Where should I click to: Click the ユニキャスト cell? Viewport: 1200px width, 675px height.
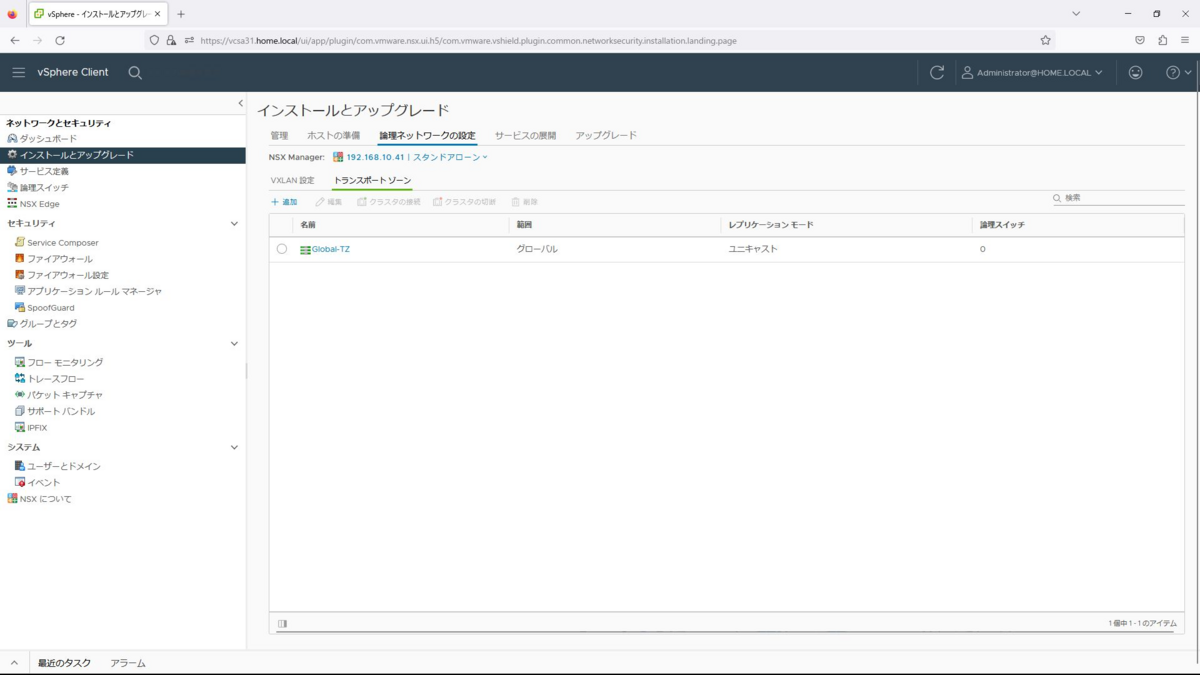(753, 249)
